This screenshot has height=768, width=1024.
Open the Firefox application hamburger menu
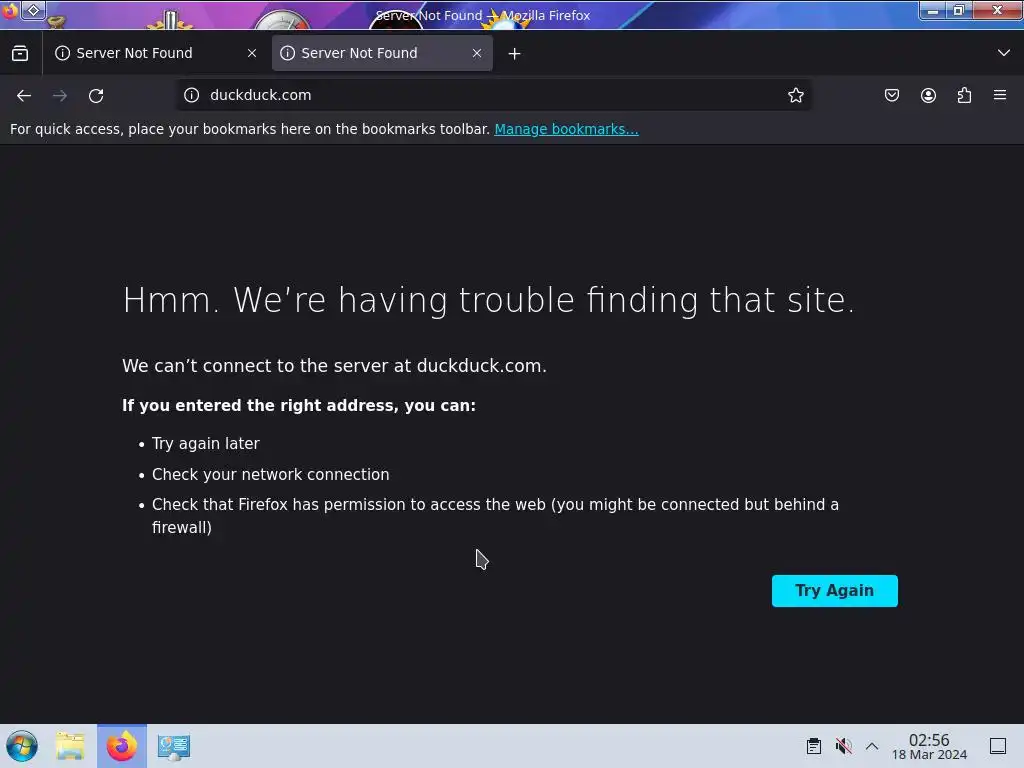point(1000,95)
